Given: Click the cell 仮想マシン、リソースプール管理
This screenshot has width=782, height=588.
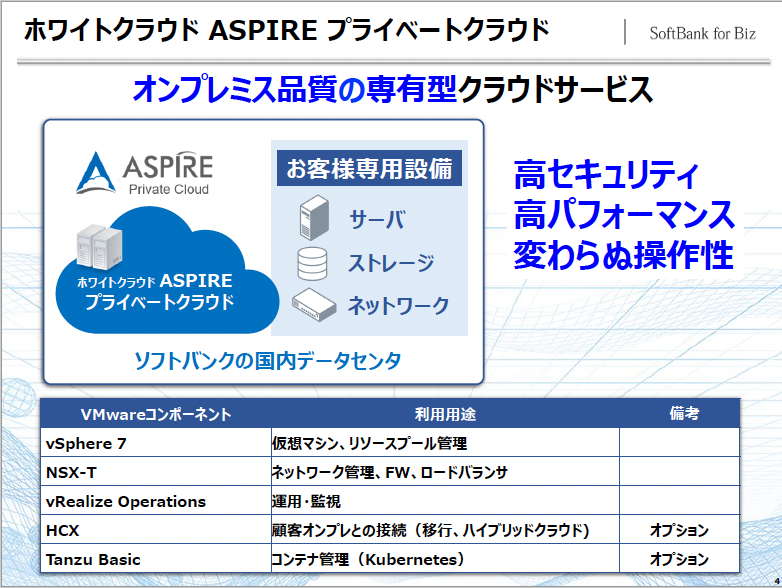Looking at the screenshot, I should pyautogui.click(x=445, y=443).
